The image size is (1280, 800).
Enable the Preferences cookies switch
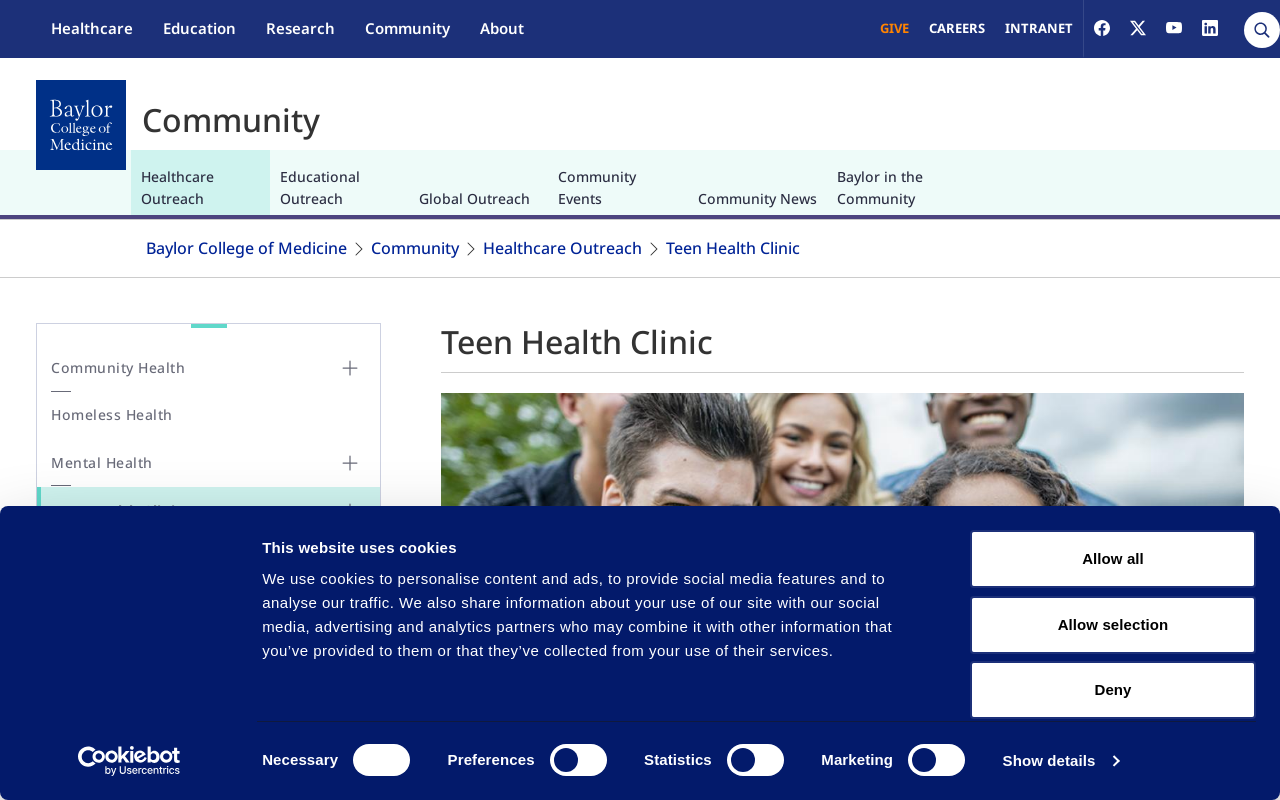[578, 760]
